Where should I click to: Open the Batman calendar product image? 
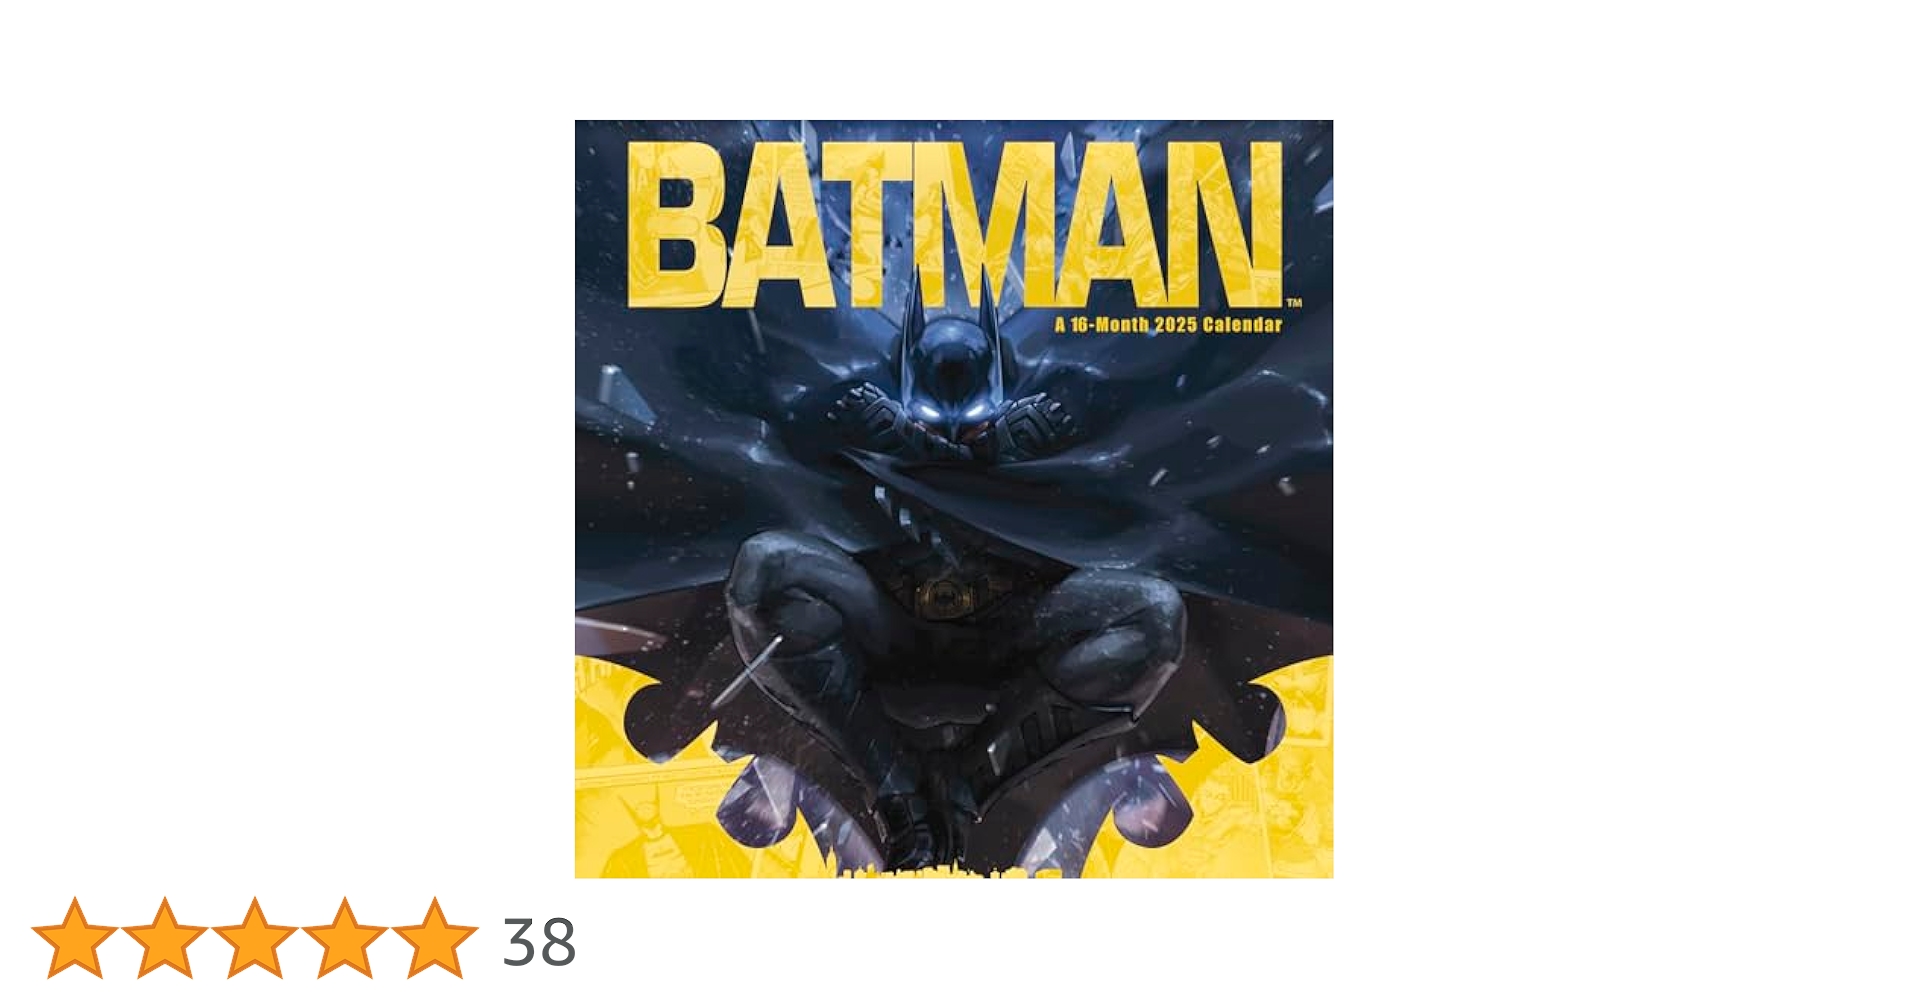(954, 499)
